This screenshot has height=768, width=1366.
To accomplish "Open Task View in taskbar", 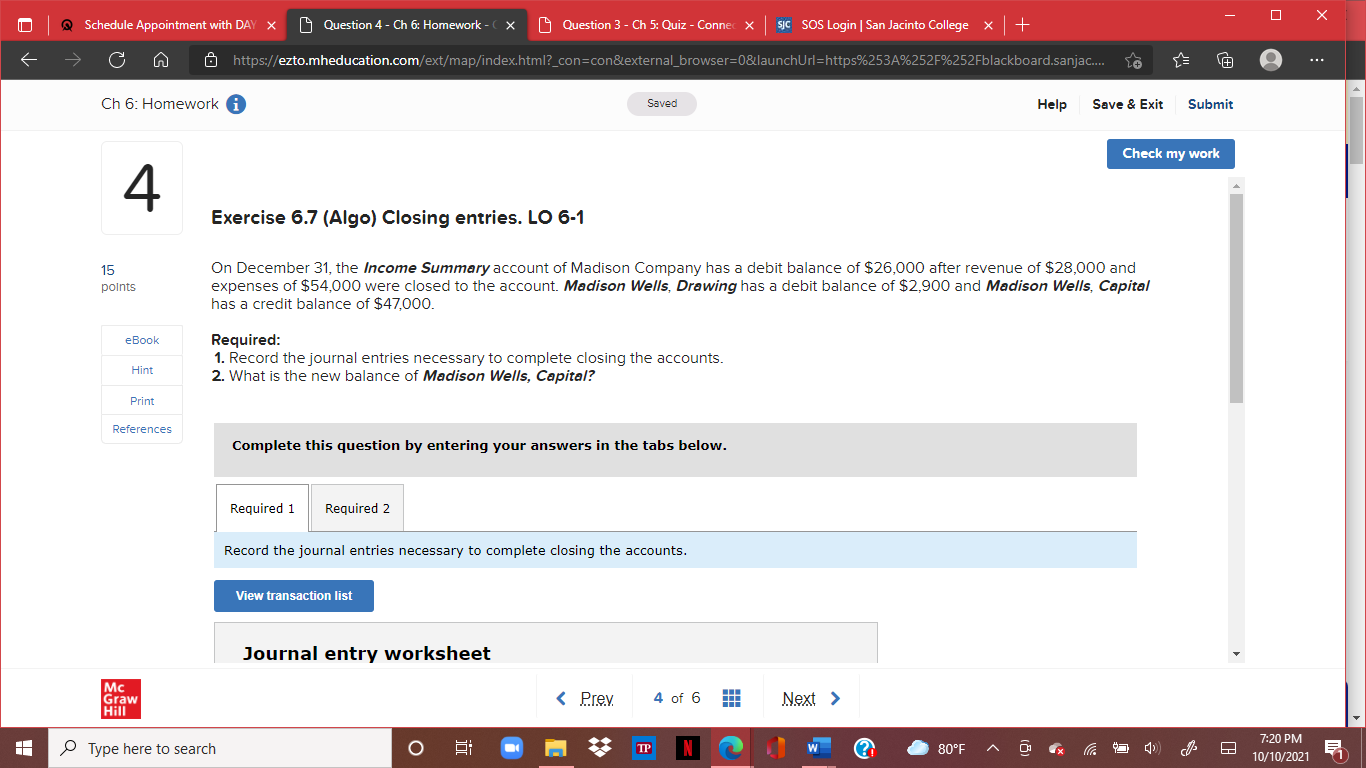I will (463, 748).
